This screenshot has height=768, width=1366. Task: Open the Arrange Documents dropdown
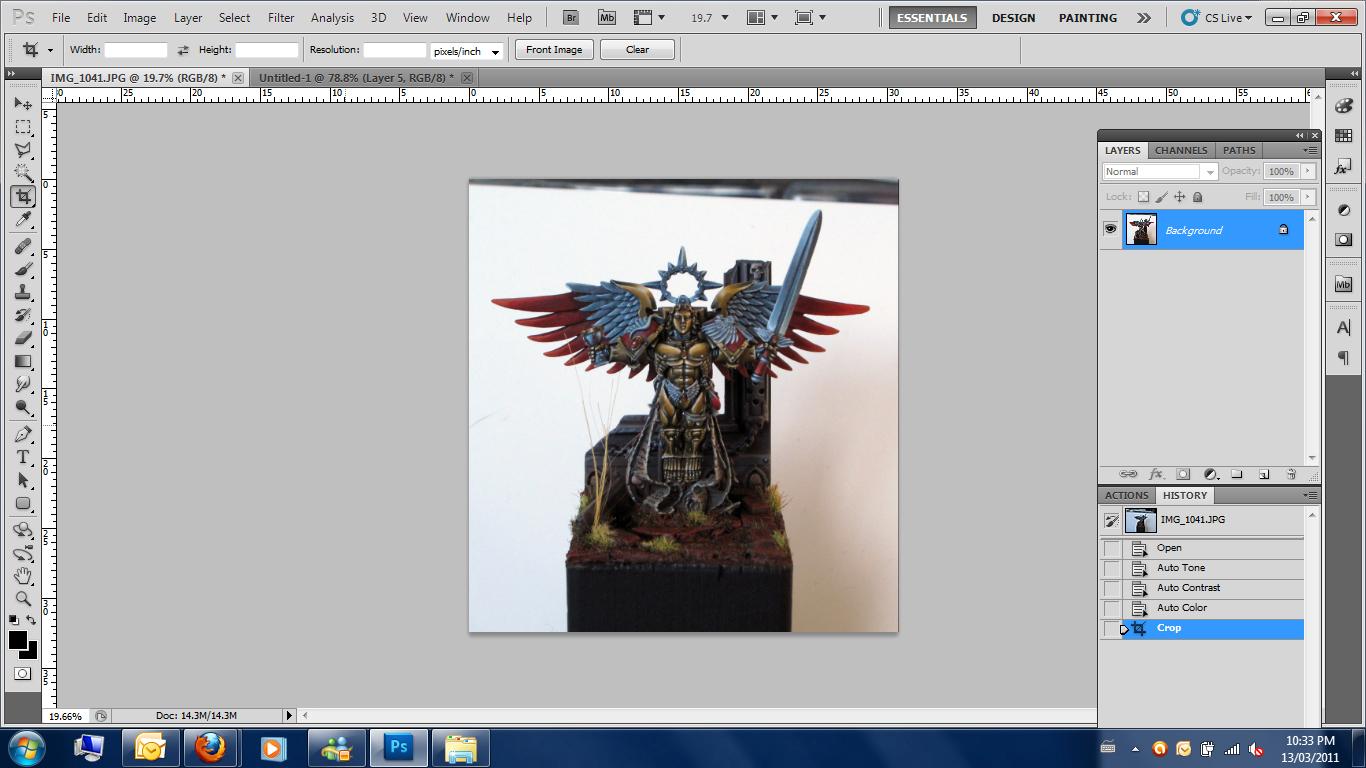tap(764, 17)
